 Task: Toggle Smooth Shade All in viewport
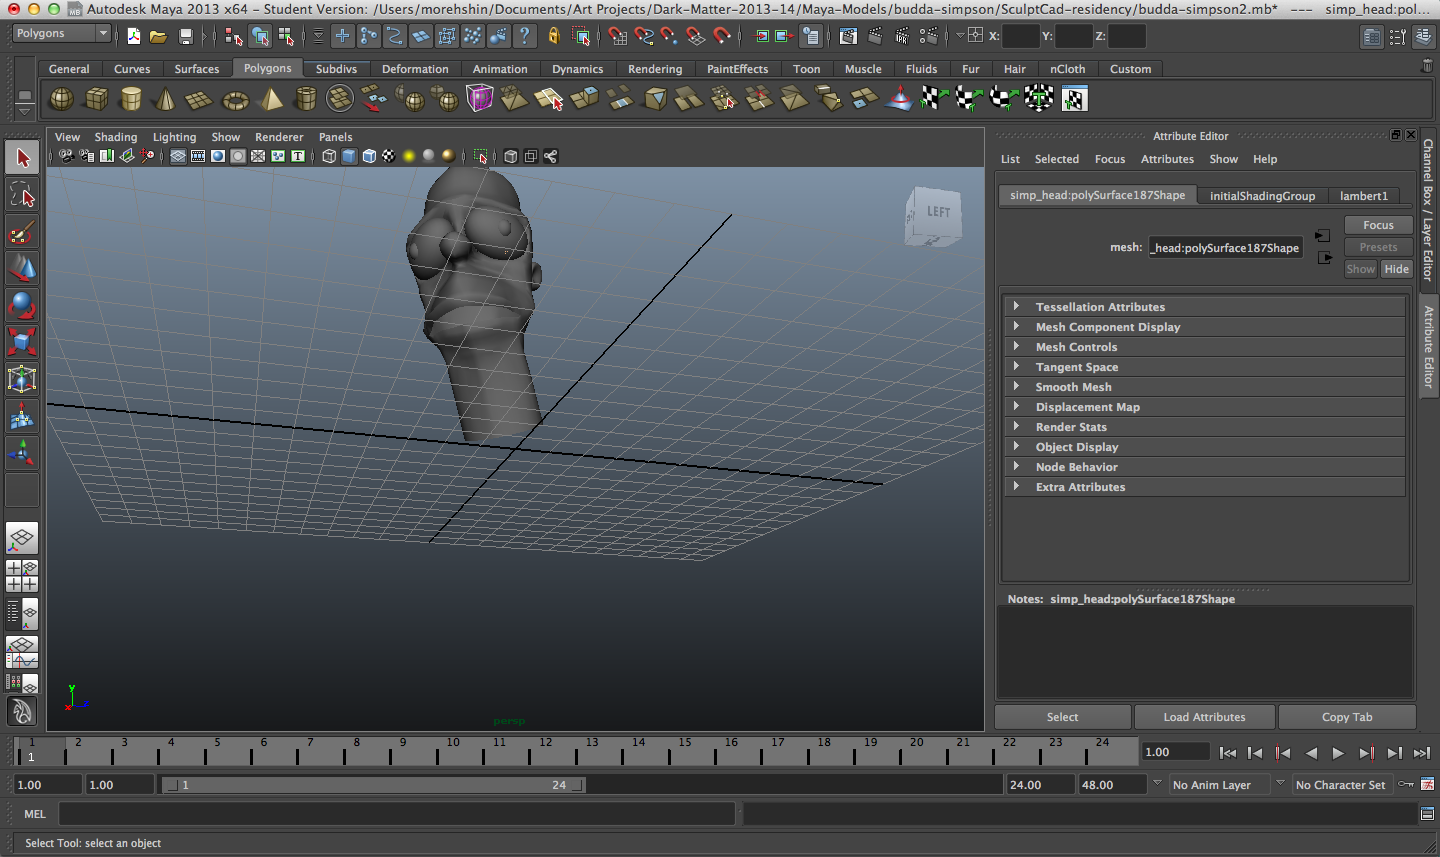349,156
